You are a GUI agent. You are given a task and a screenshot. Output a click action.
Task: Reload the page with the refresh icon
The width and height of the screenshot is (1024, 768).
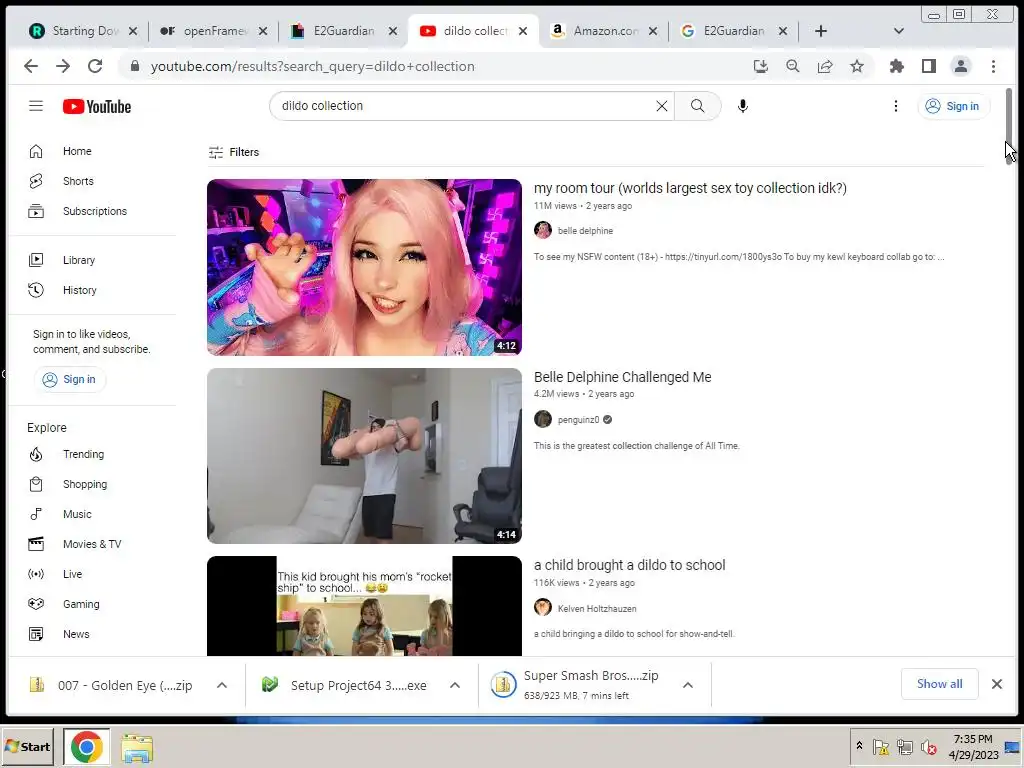(x=95, y=66)
